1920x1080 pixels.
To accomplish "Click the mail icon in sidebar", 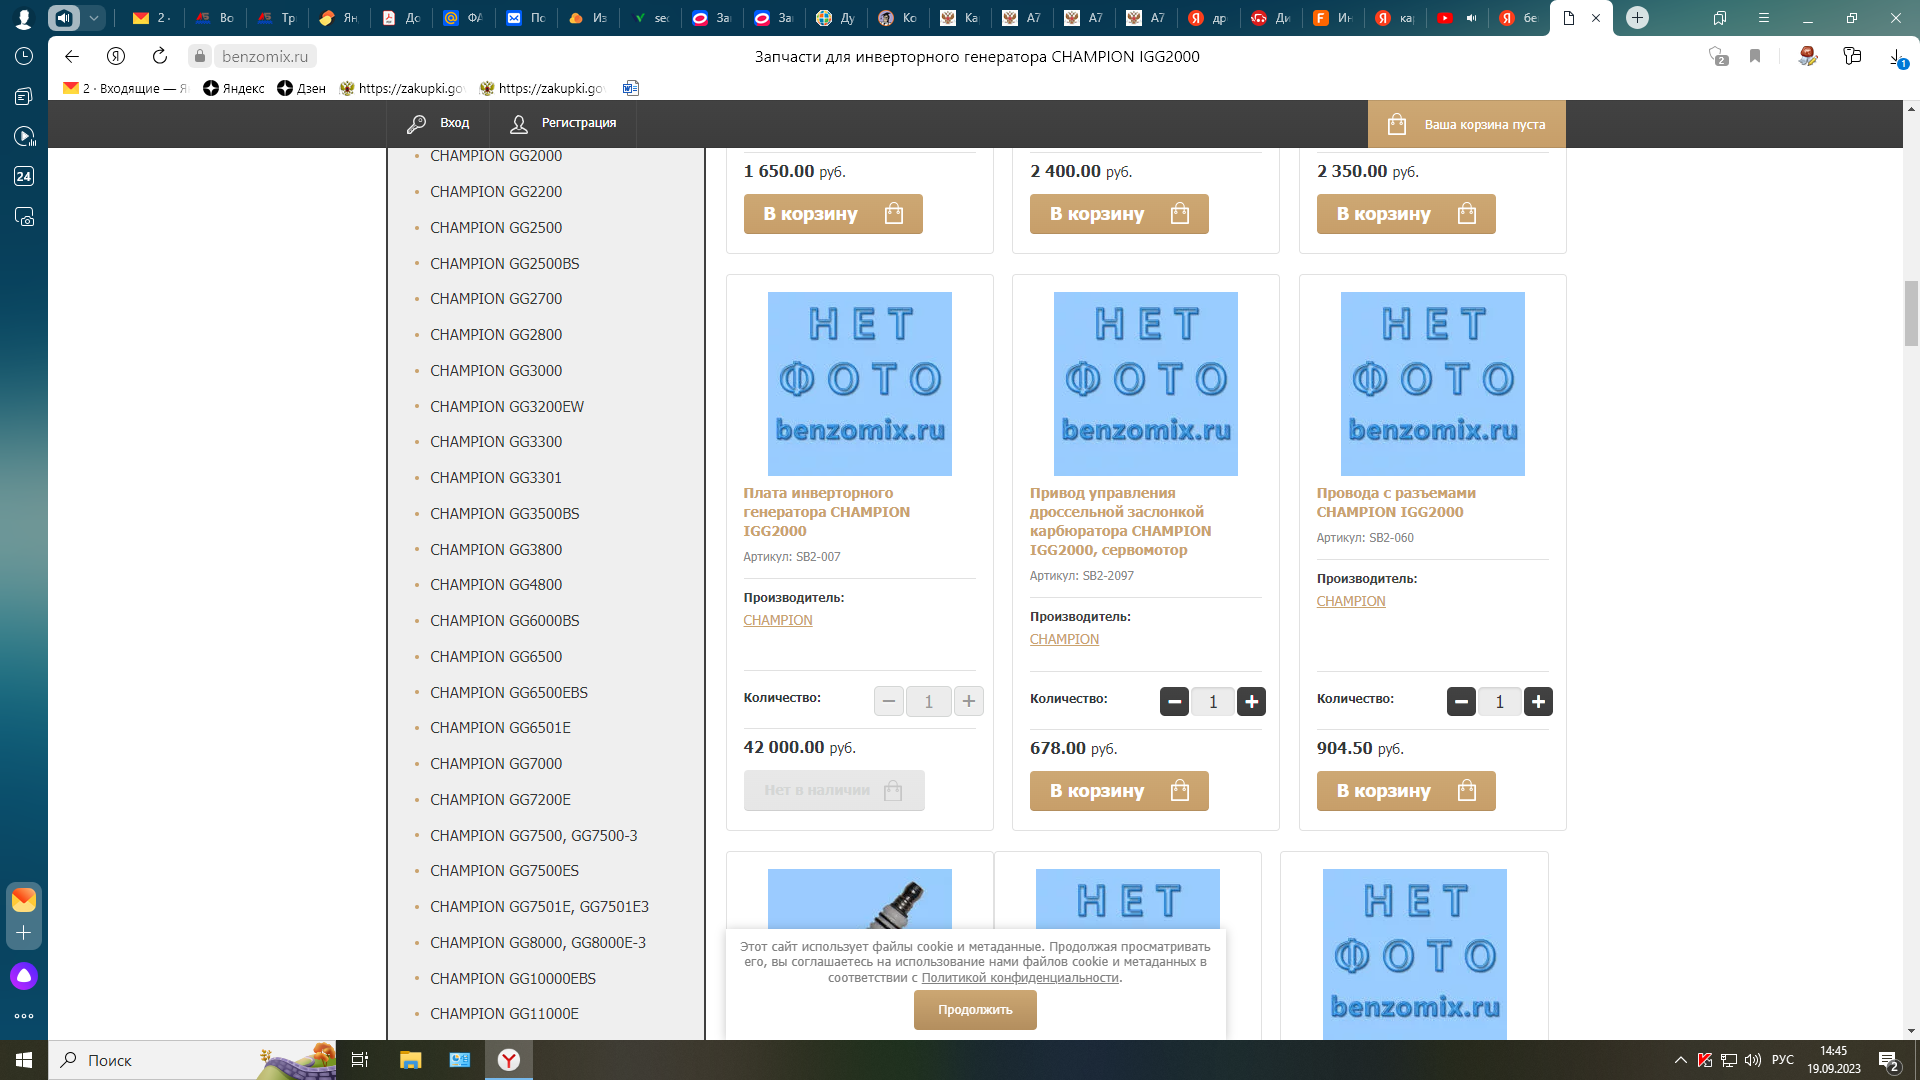I will 24,899.
